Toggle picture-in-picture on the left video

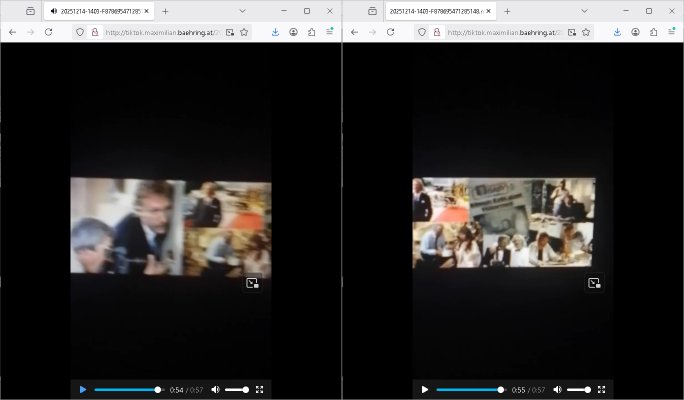tap(253, 283)
